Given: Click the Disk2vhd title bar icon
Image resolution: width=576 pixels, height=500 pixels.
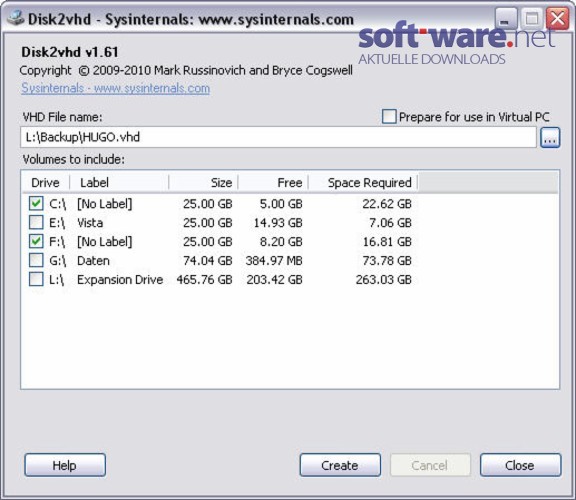Looking at the screenshot, I should point(16,18).
